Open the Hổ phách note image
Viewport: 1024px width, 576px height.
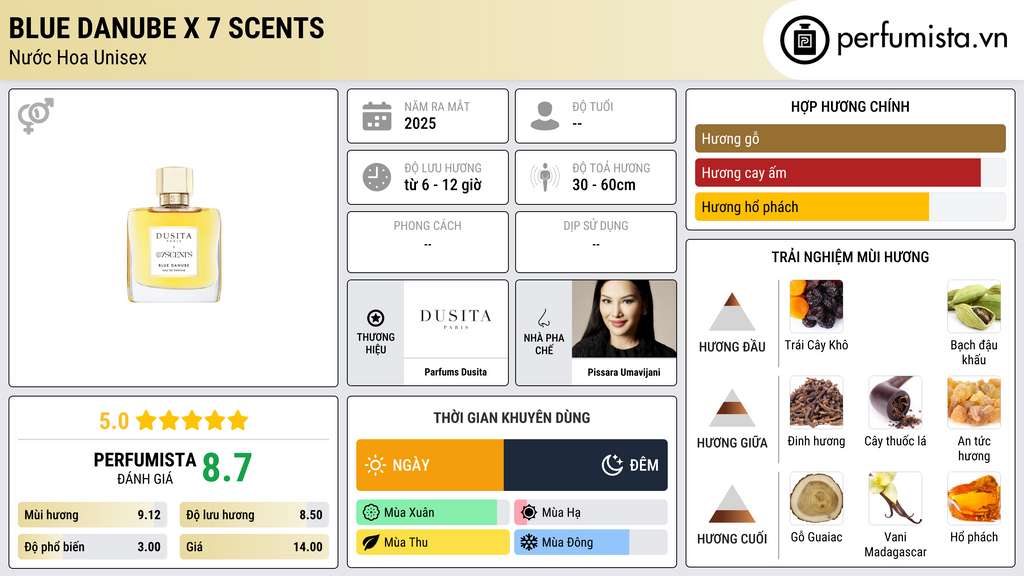pos(974,499)
